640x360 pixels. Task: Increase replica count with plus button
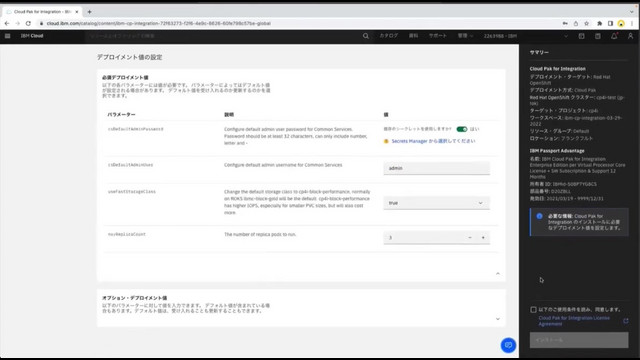pyautogui.click(x=483, y=238)
